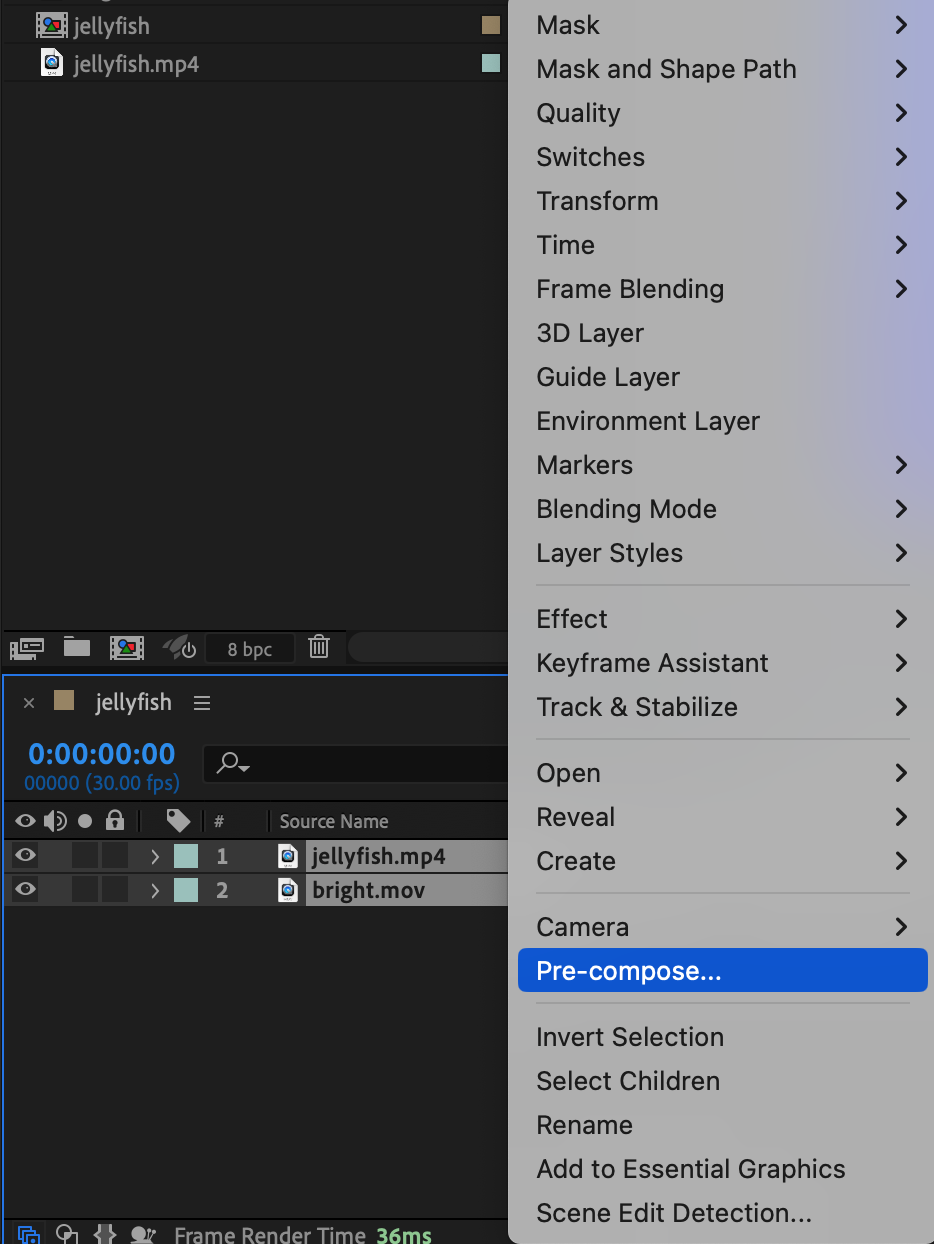Click the New Composition icon
Viewport: 934px width, 1244px height.
127,648
